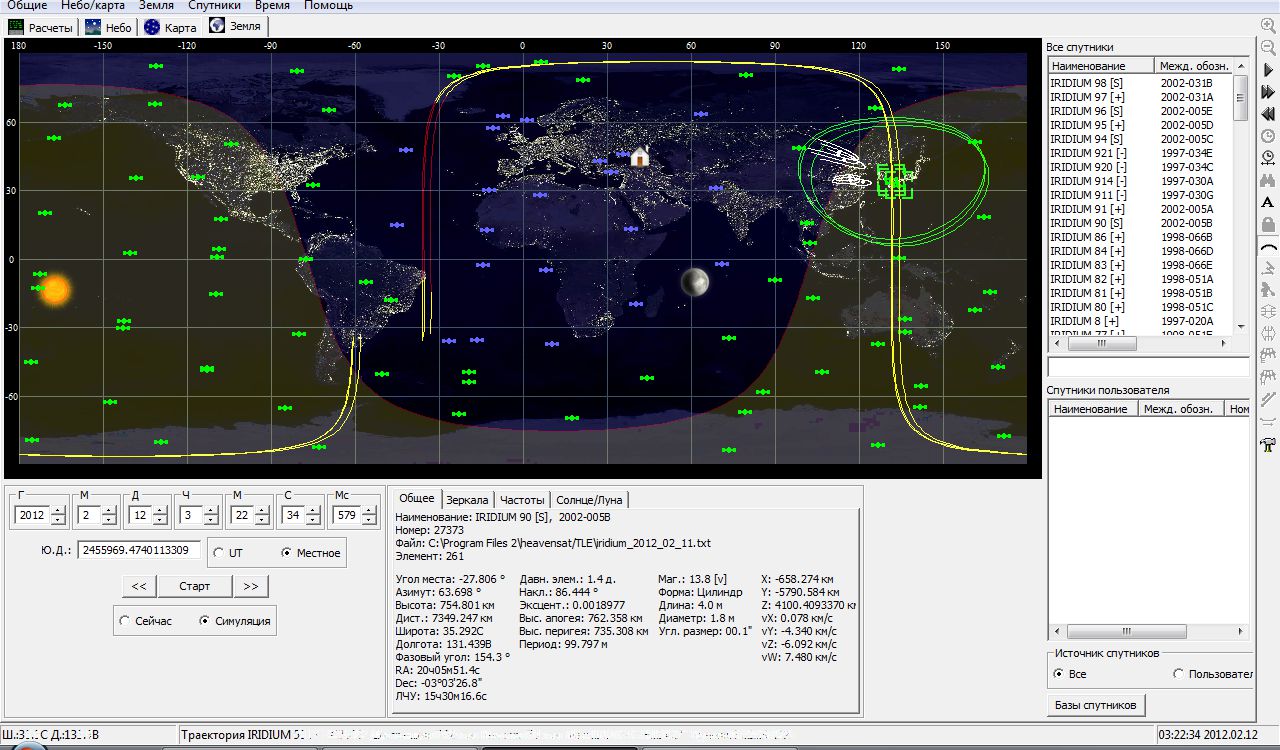
Task: Click the binoculars icon
Action: 1268,179
